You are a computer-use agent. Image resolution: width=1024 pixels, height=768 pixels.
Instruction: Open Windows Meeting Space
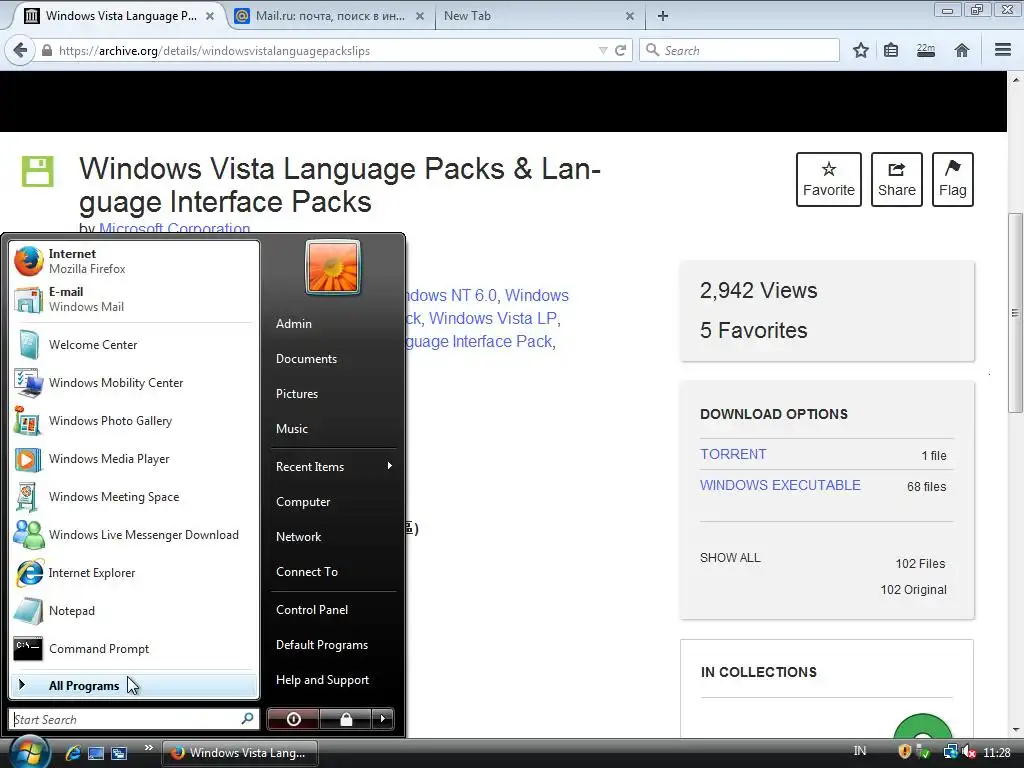[x=134, y=496]
